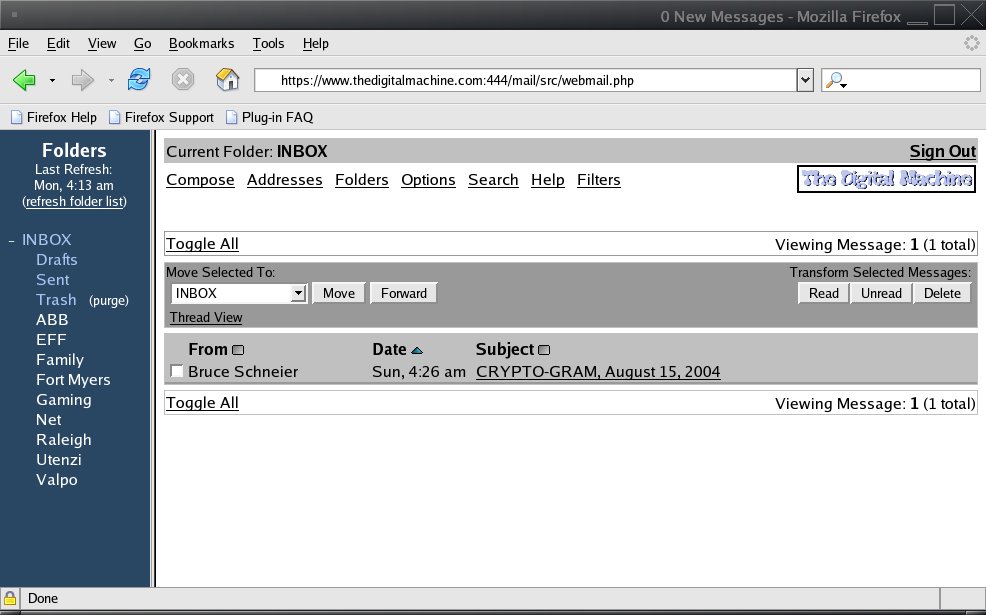Screen dimensions: 986x615
Task: Collapse the INBOX folder tree
Action: pos(11,240)
